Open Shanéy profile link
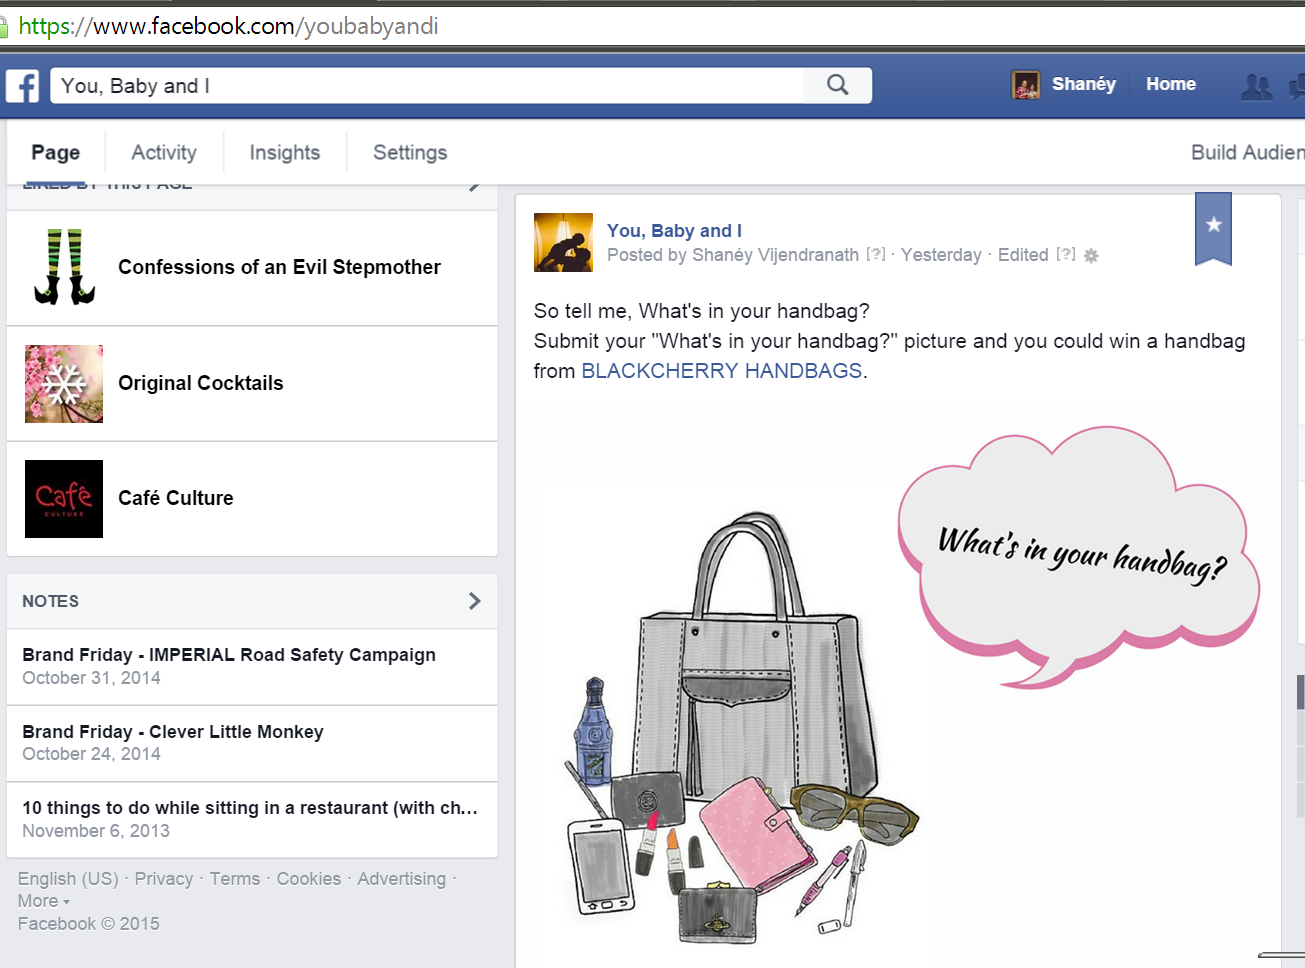 click(x=1084, y=84)
